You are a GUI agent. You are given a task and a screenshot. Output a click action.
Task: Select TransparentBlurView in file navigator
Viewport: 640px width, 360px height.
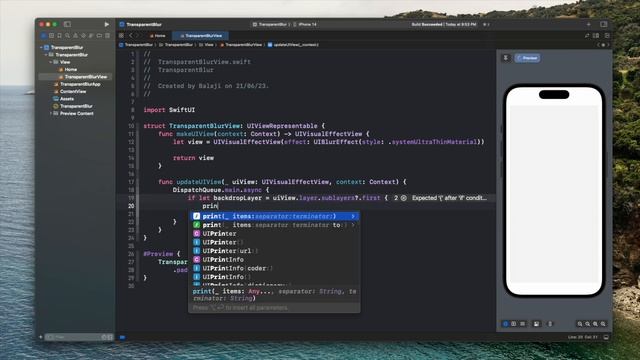[x=75, y=77]
